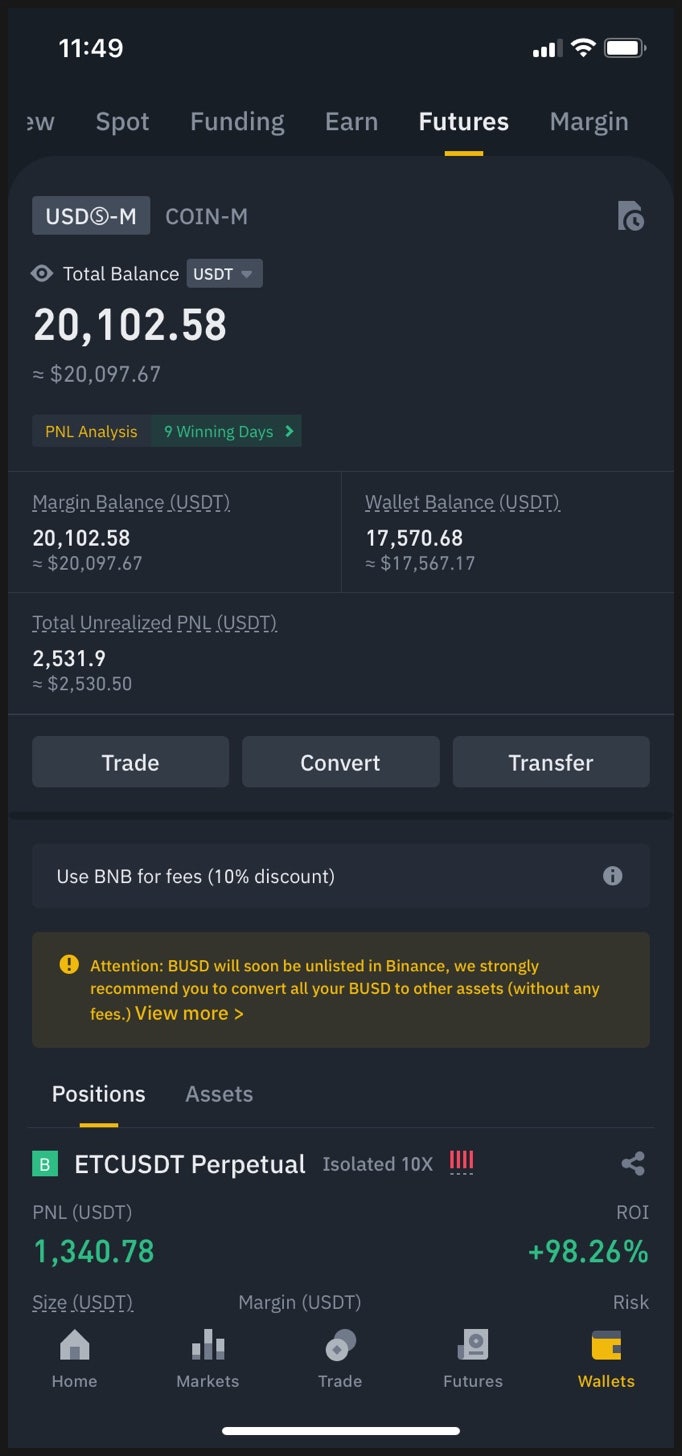682x1456 pixels.
Task: Share the ETCUSDT Perpetual position
Action: (632, 1164)
